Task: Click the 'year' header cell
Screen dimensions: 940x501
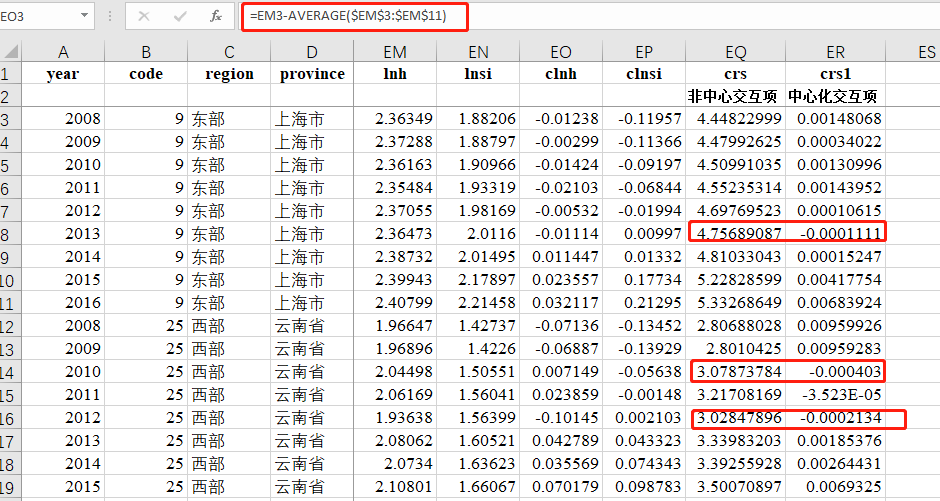Action: (63, 73)
